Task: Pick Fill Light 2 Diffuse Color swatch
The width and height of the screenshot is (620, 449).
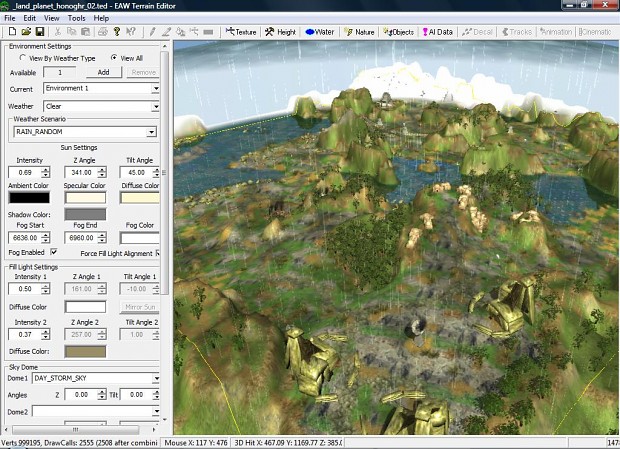Action: (85, 352)
